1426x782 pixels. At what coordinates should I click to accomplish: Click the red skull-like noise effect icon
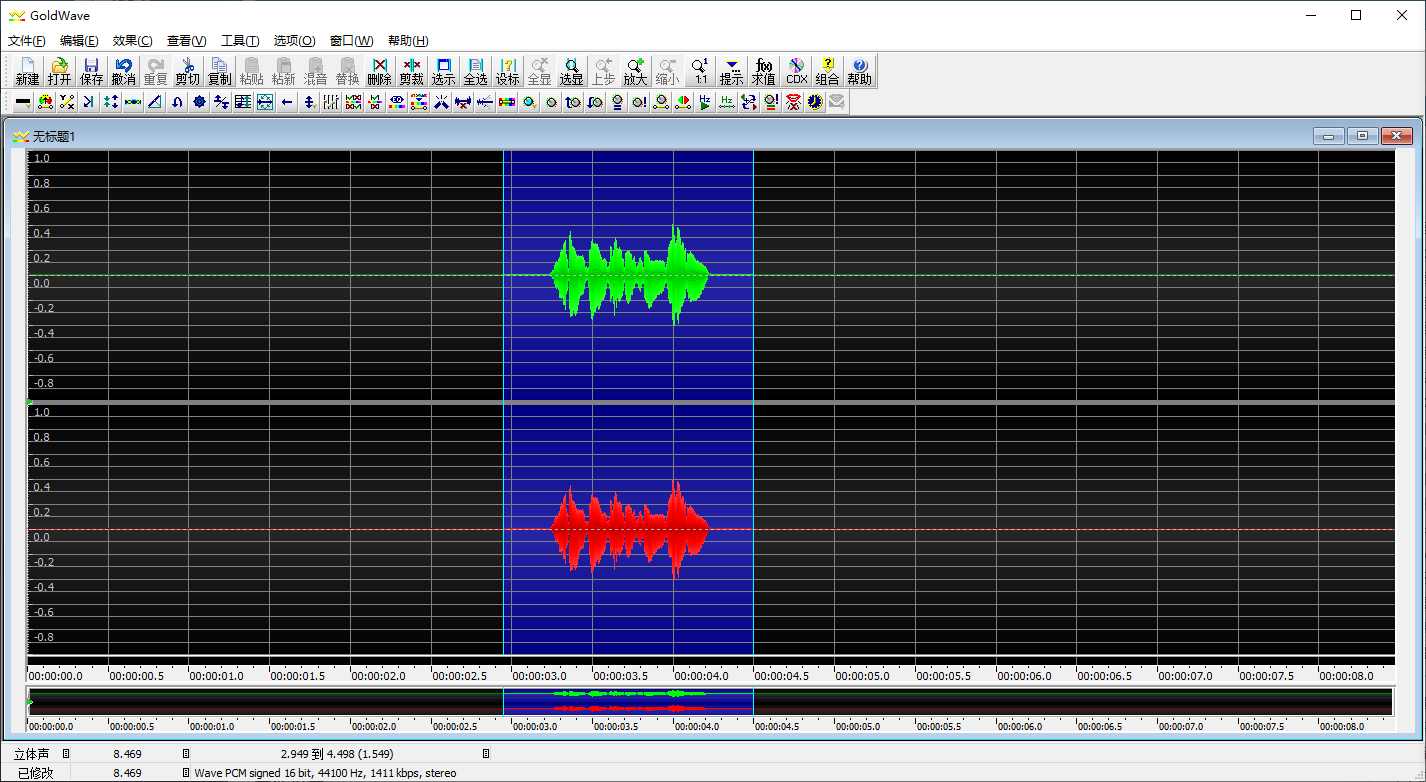click(793, 102)
